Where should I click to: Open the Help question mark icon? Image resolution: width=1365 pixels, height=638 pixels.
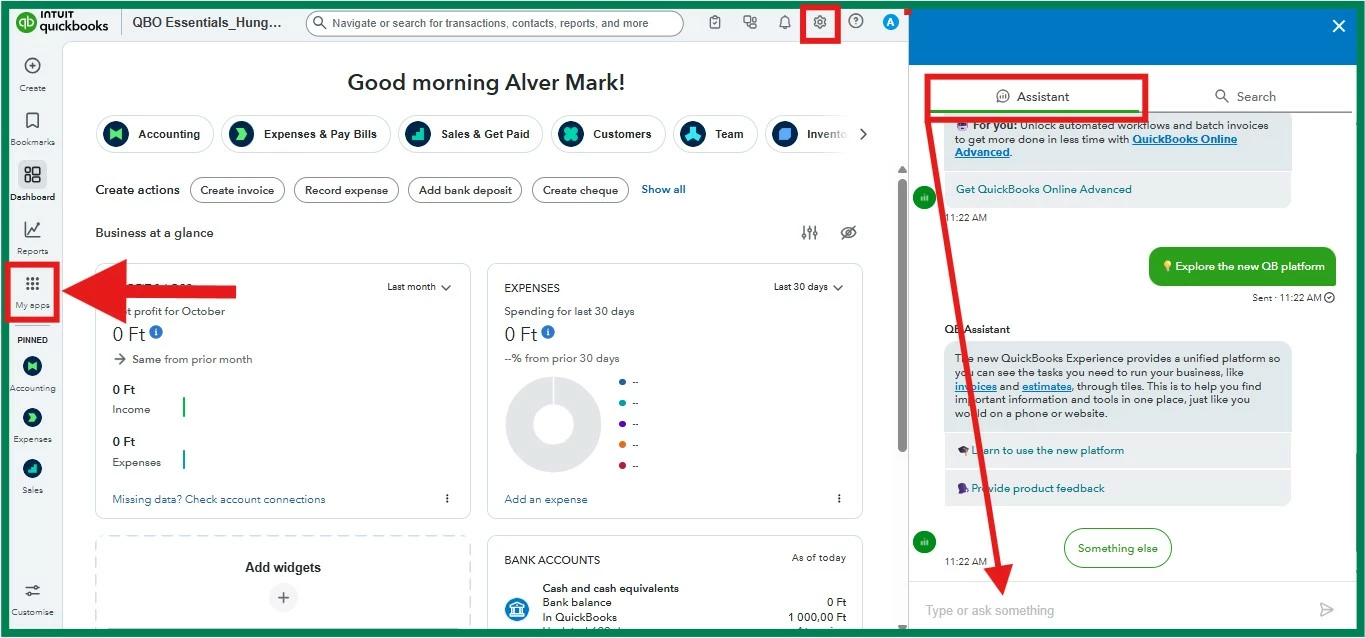tap(855, 21)
